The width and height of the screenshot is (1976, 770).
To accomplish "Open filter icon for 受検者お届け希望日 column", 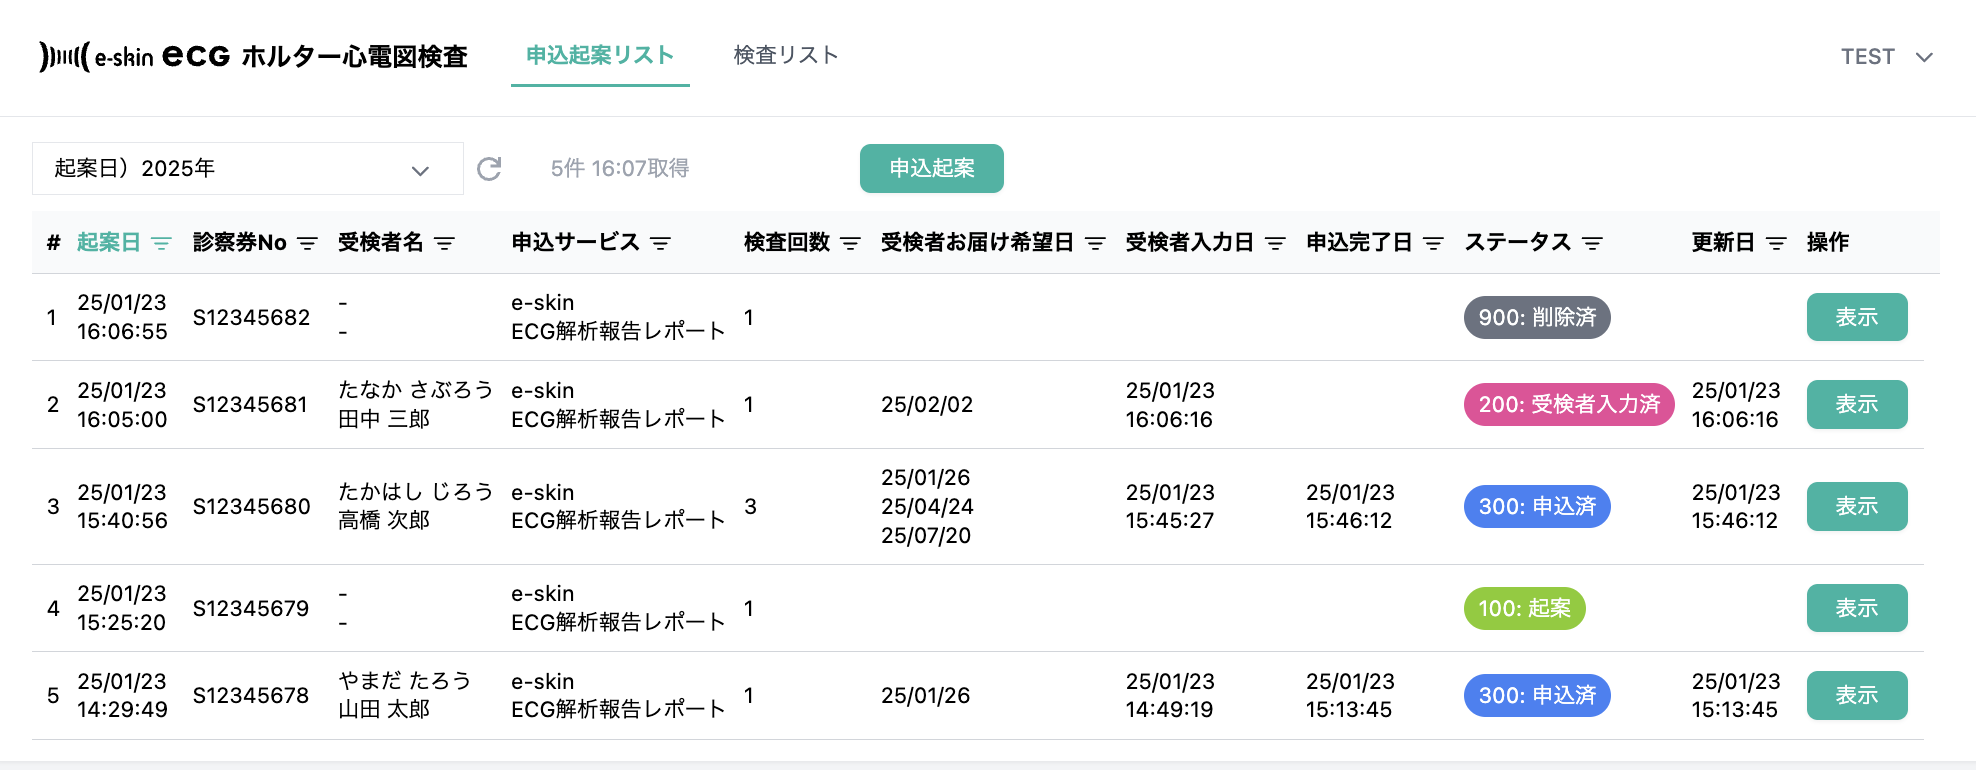I will point(1095,243).
